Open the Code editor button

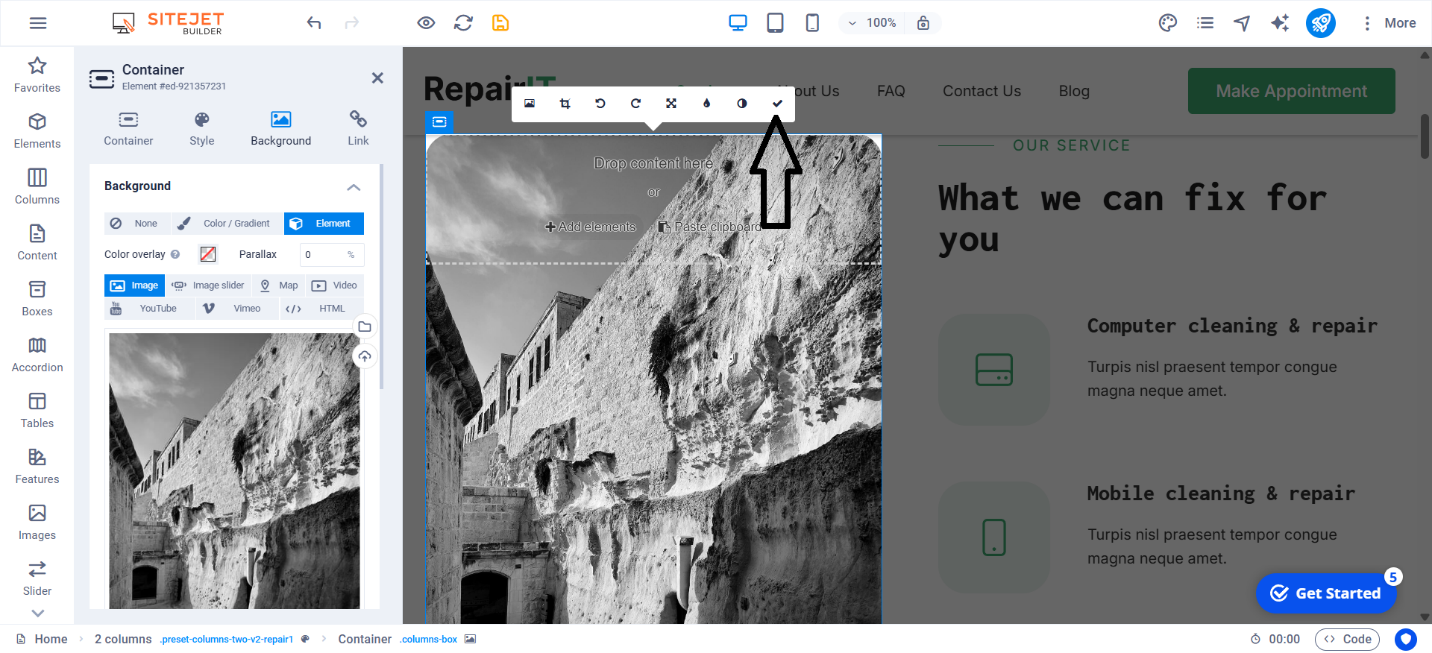(x=1347, y=639)
